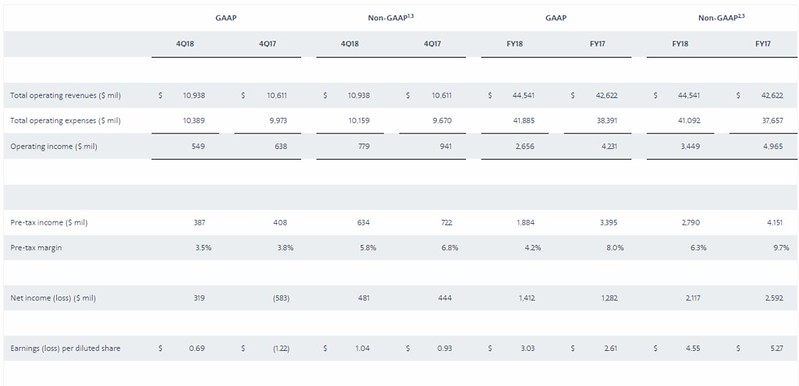The height and width of the screenshot is (386, 799).
Task: Select the 4Q17 GAAP column header
Action: coord(268,44)
